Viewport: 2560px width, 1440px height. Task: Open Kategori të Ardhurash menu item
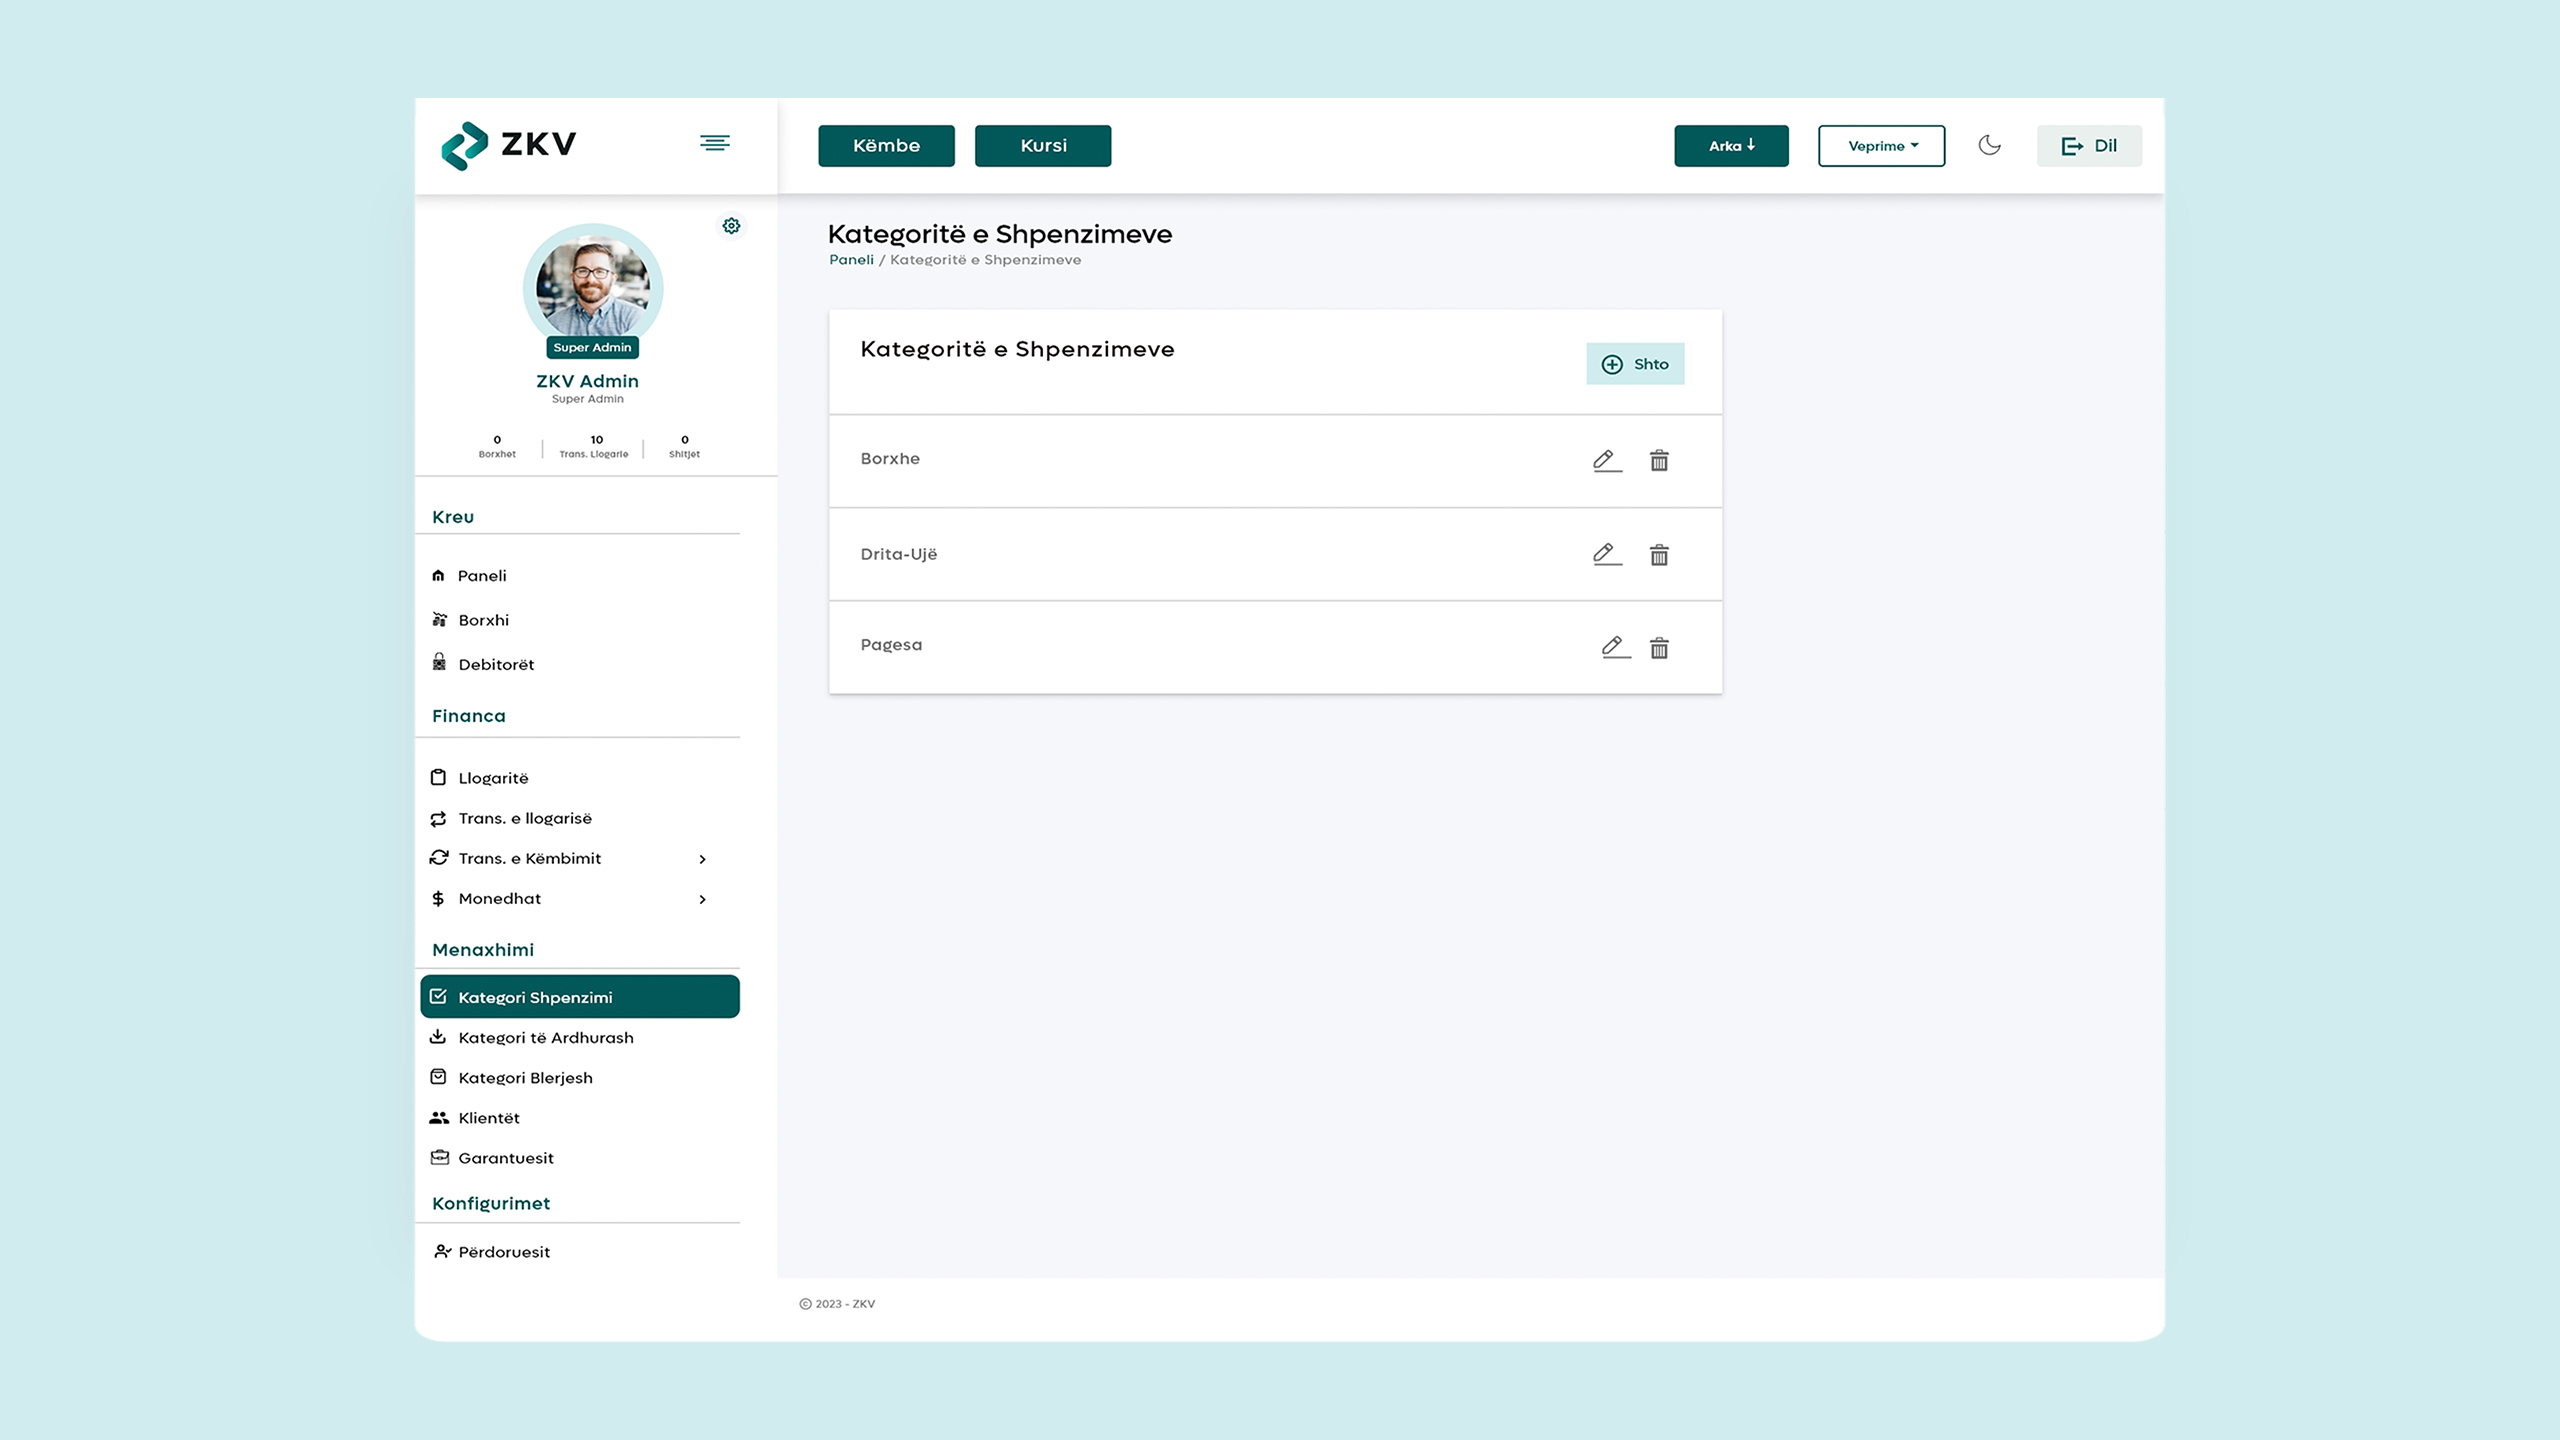coord(545,1038)
